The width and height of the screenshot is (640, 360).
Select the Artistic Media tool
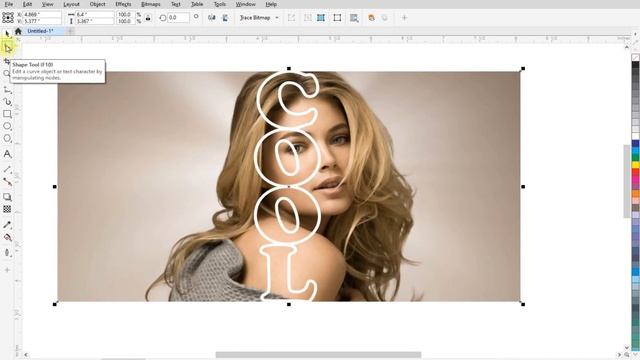pos(7,102)
